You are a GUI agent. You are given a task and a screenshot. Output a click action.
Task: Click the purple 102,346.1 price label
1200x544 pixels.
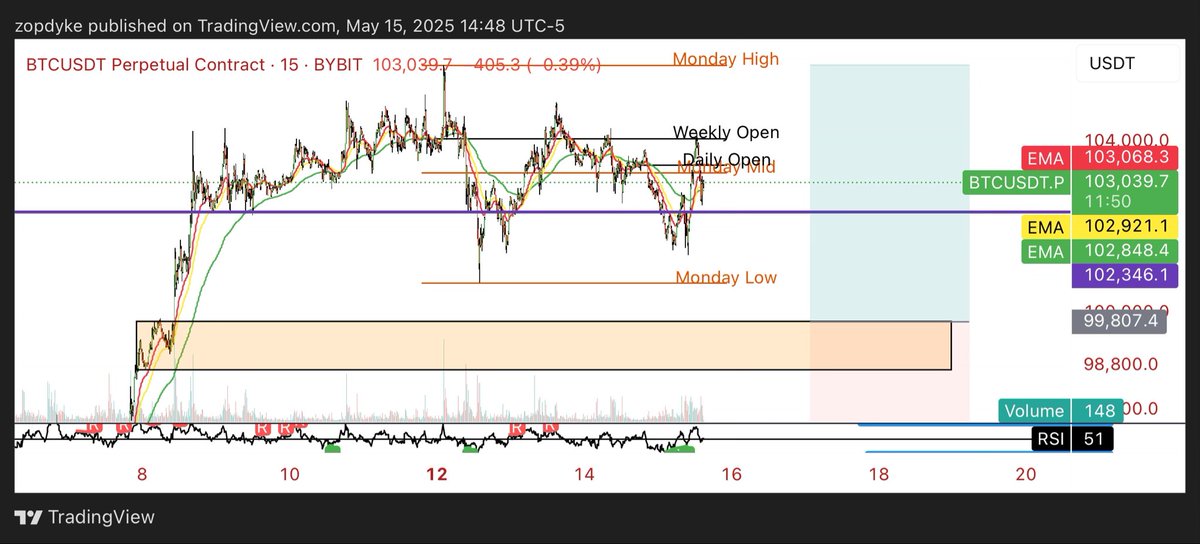[1124, 277]
